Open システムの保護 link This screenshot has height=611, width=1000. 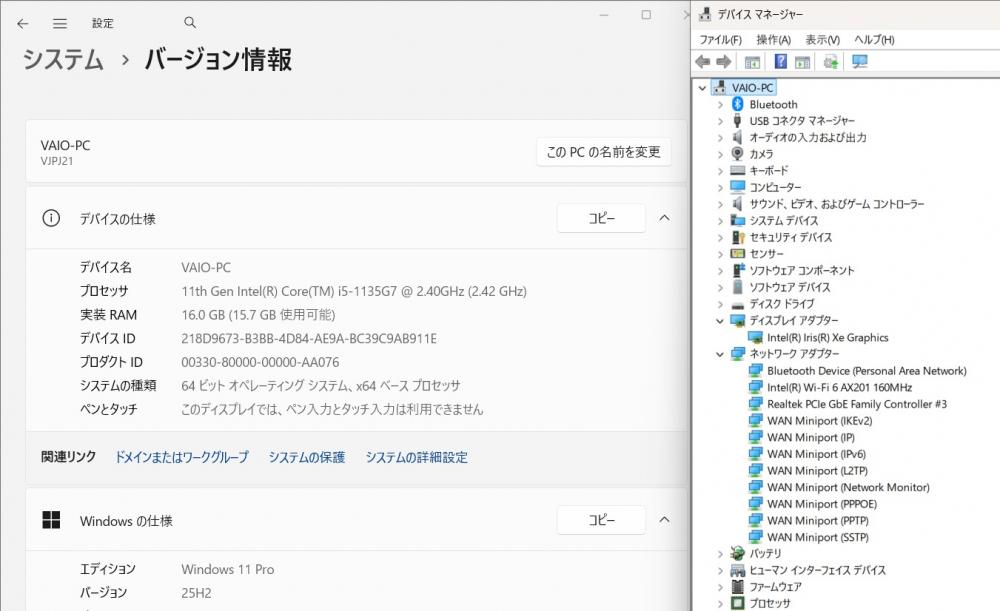pos(306,457)
